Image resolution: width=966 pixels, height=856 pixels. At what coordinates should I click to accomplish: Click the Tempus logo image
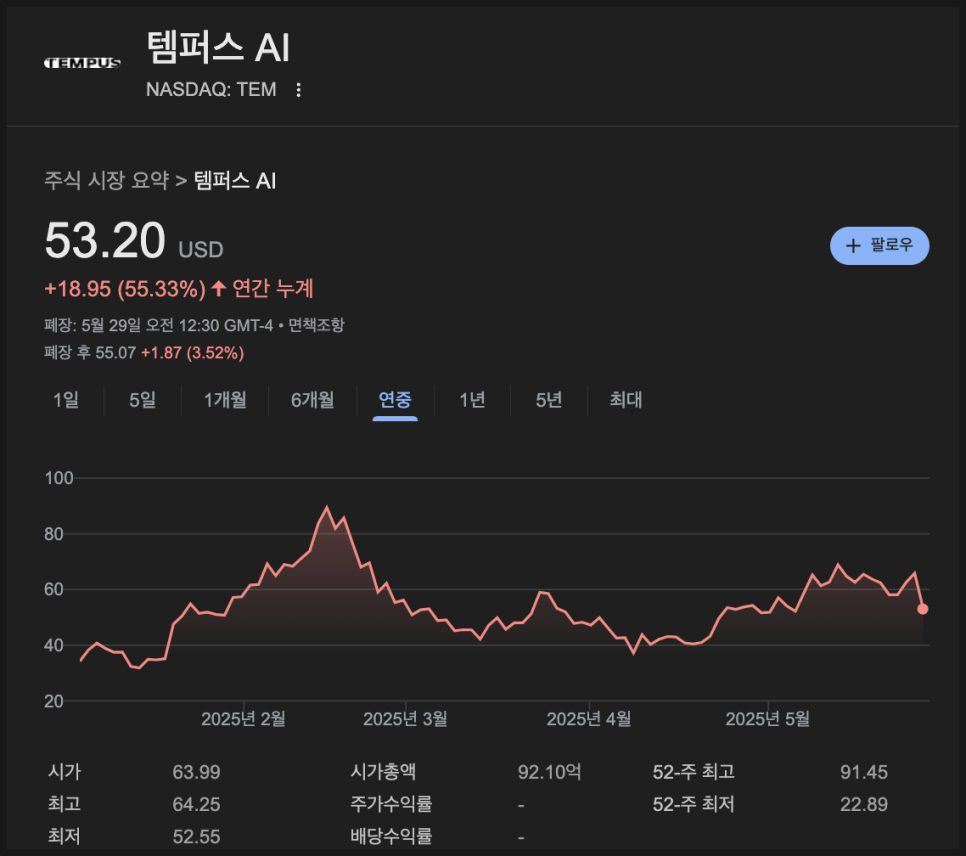[x=82, y=63]
